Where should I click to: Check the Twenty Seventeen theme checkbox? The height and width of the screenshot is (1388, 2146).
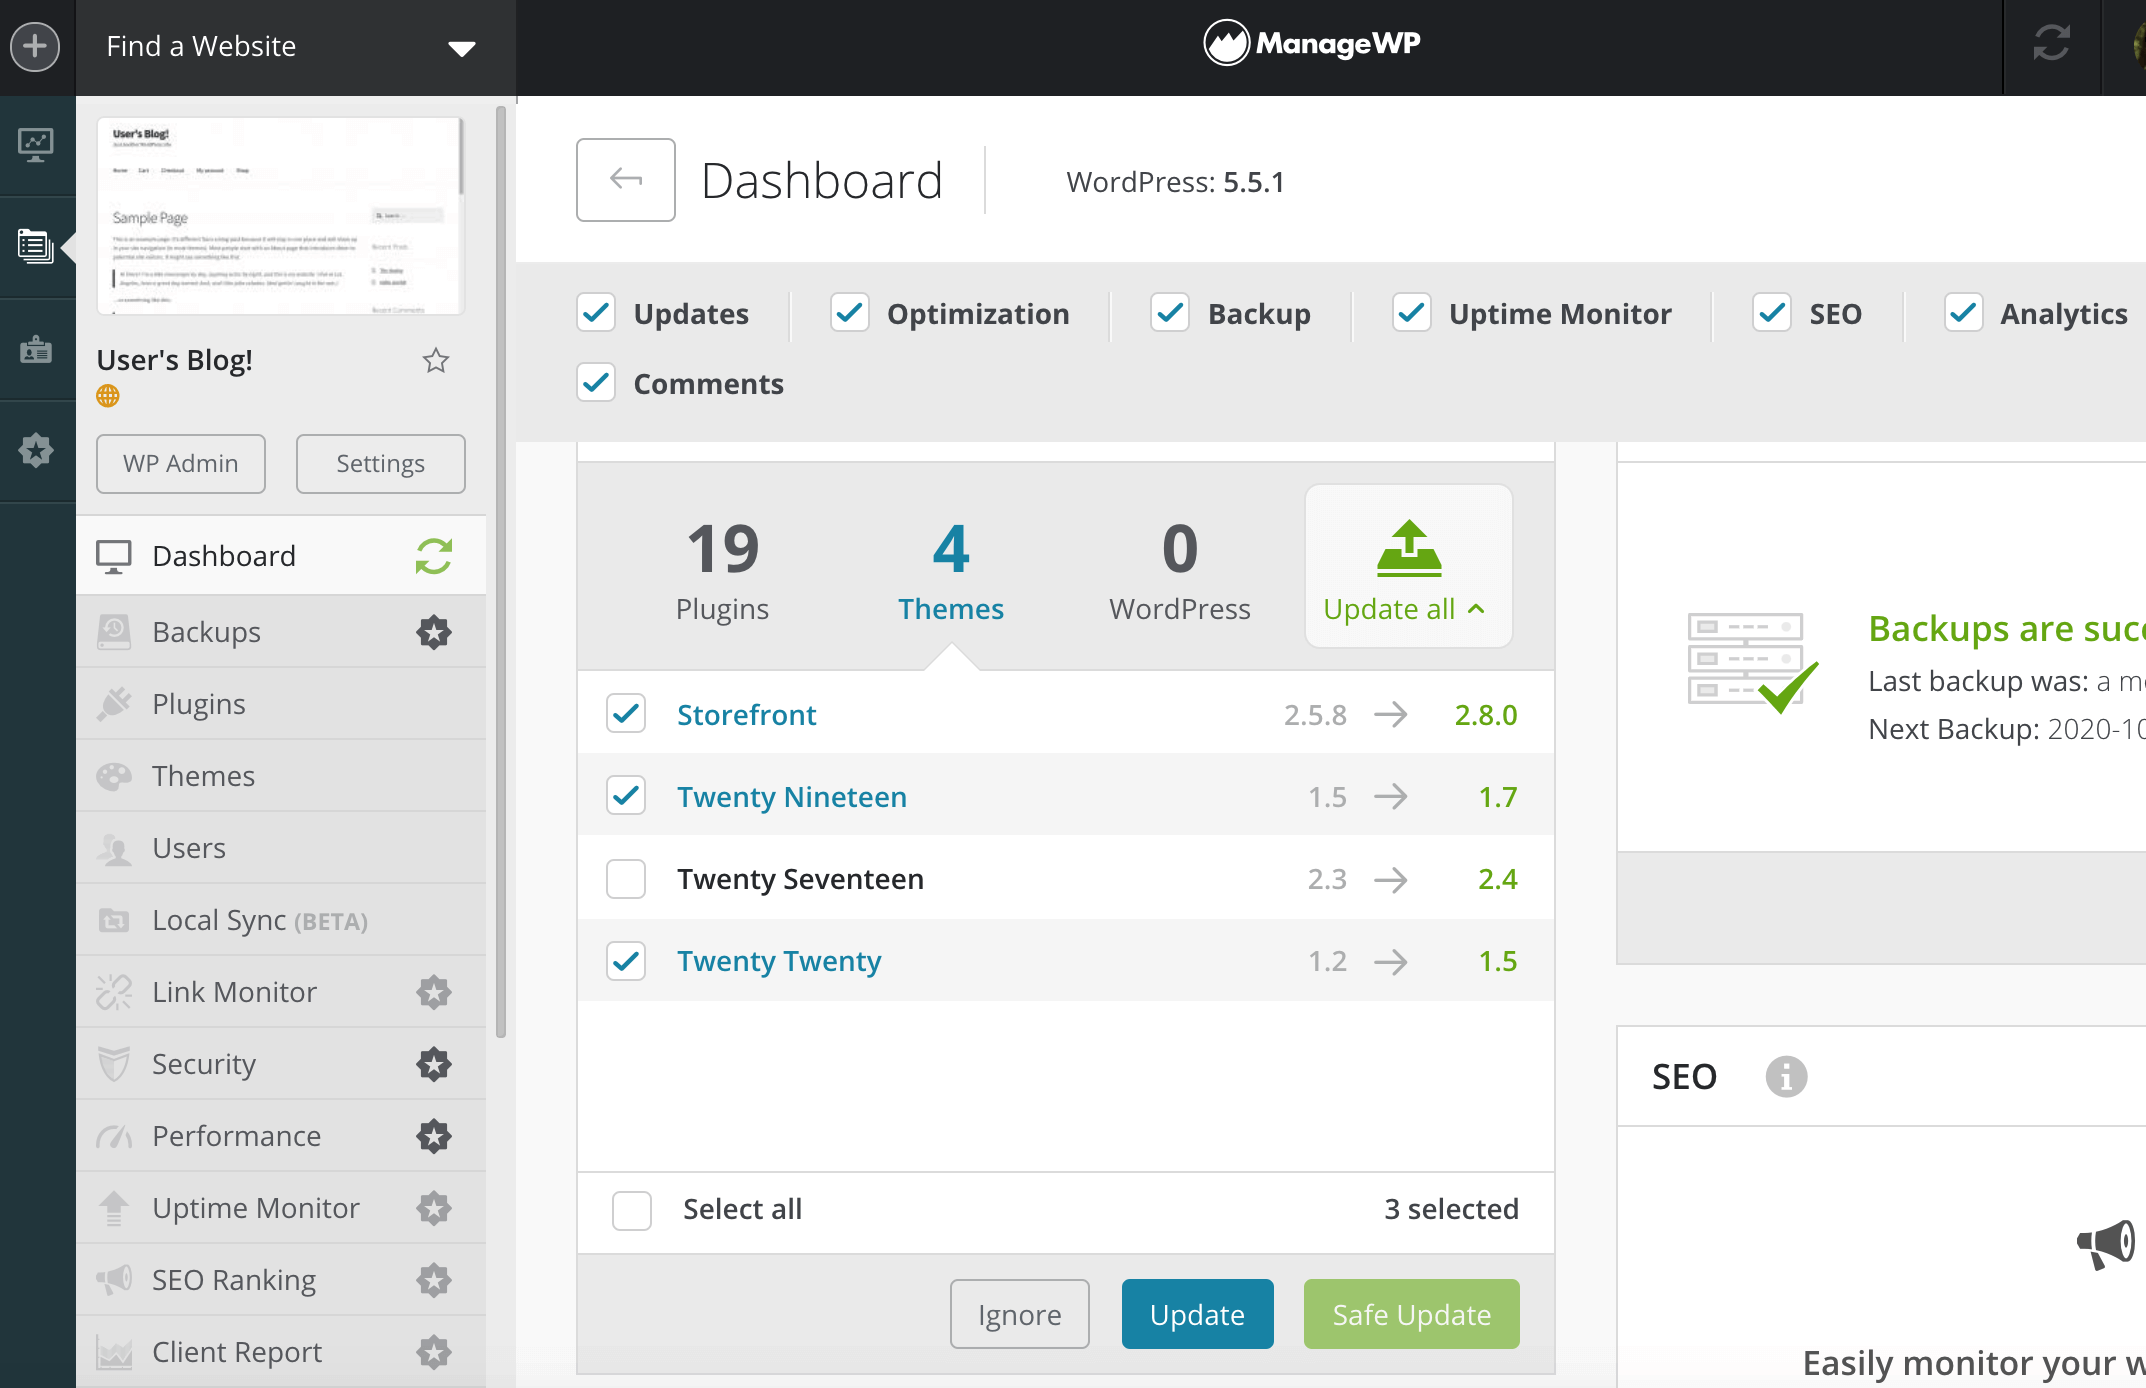click(626, 879)
